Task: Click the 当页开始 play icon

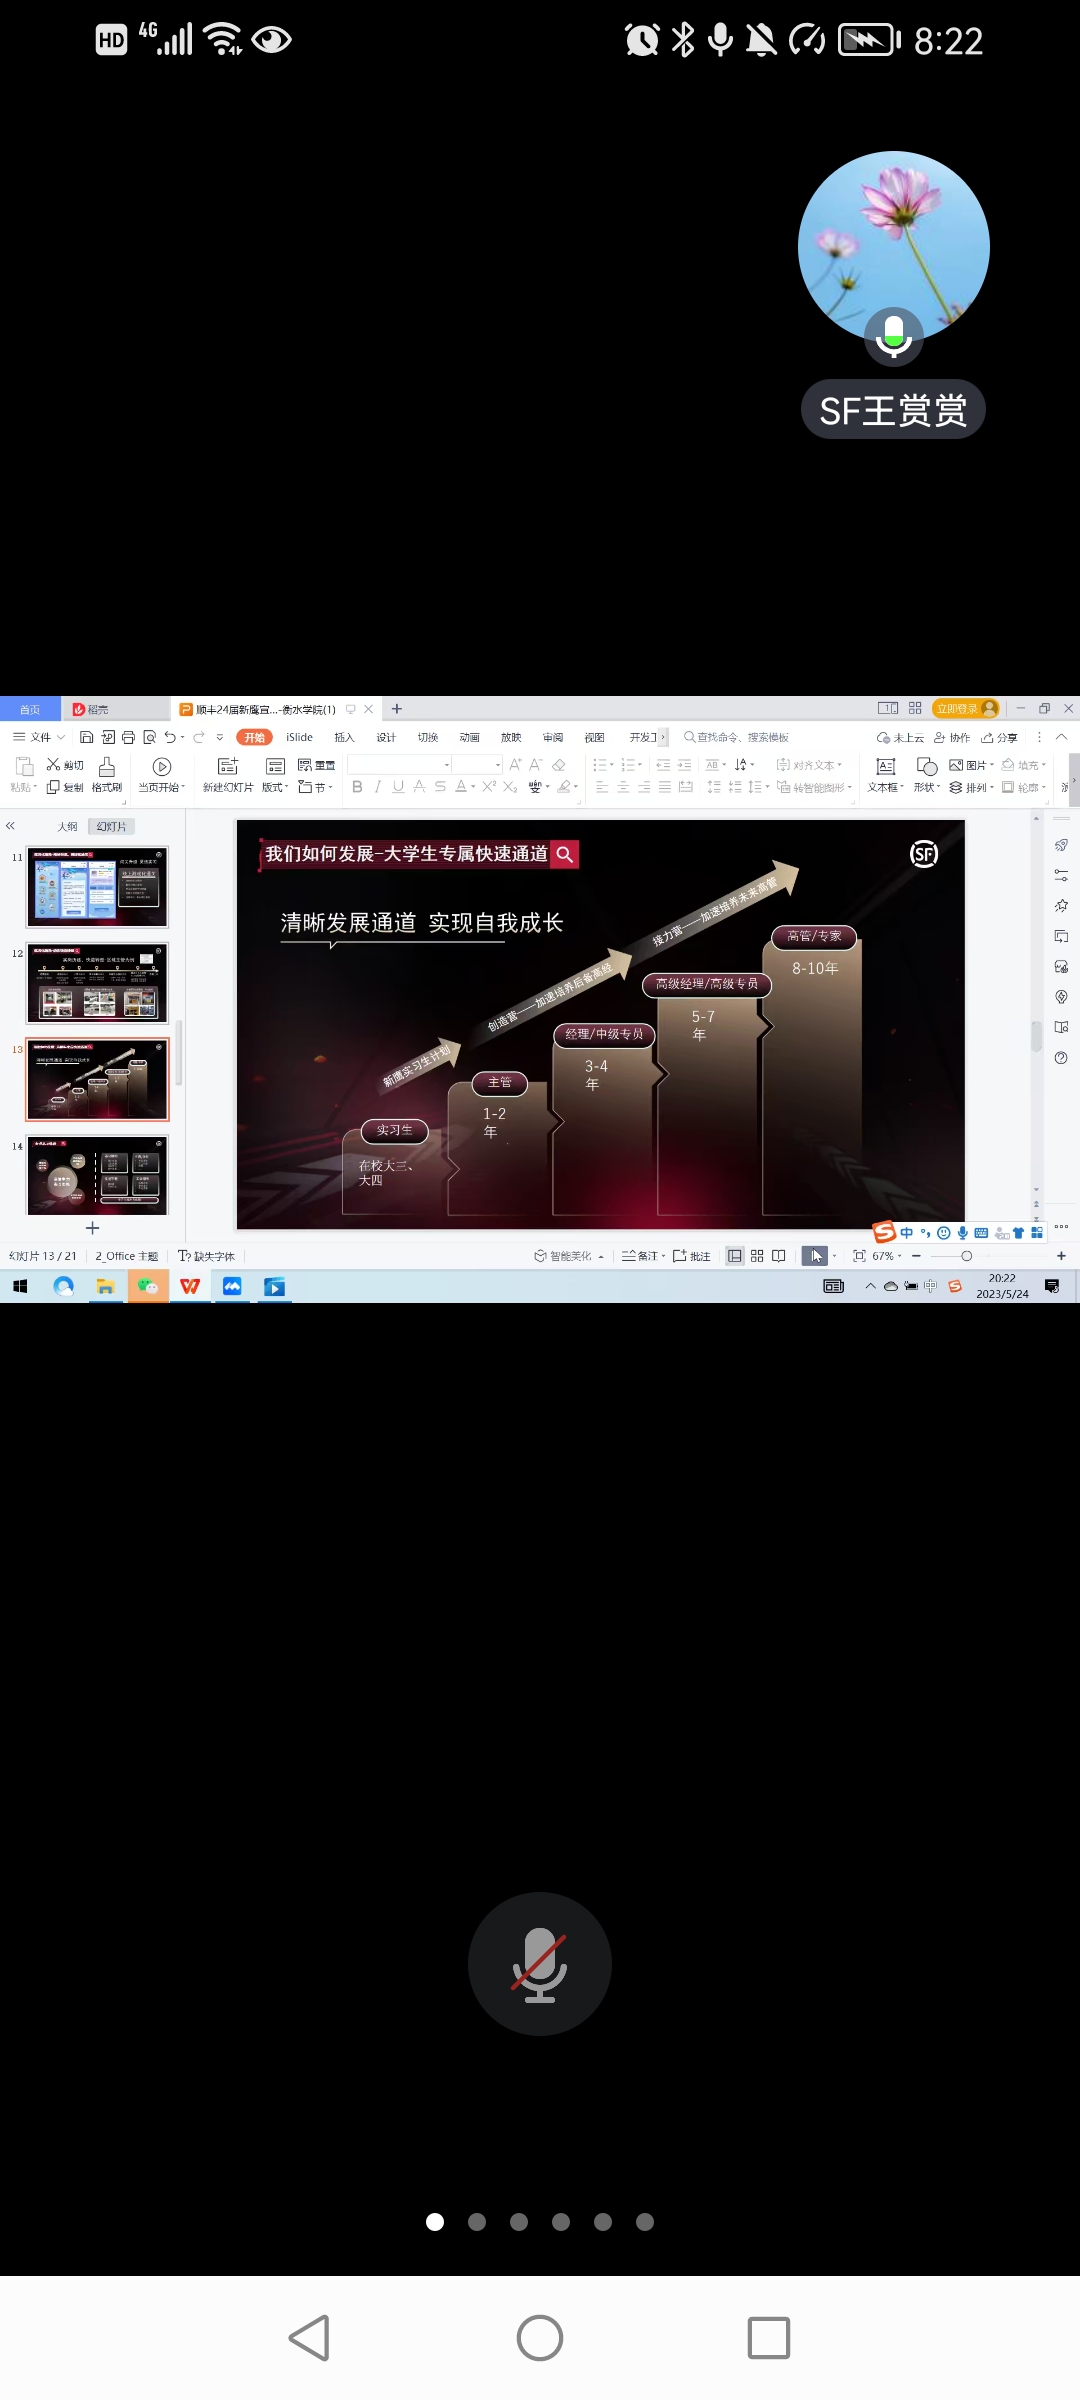Action: click(x=162, y=766)
